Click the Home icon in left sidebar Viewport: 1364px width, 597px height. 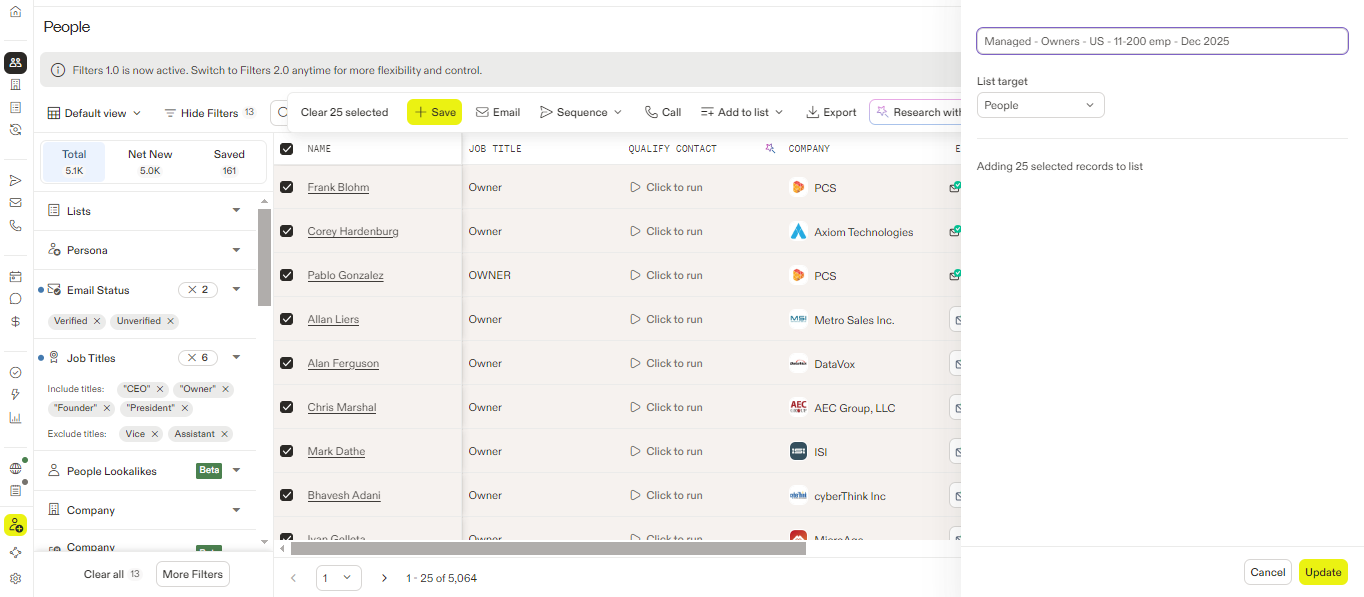point(15,12)
